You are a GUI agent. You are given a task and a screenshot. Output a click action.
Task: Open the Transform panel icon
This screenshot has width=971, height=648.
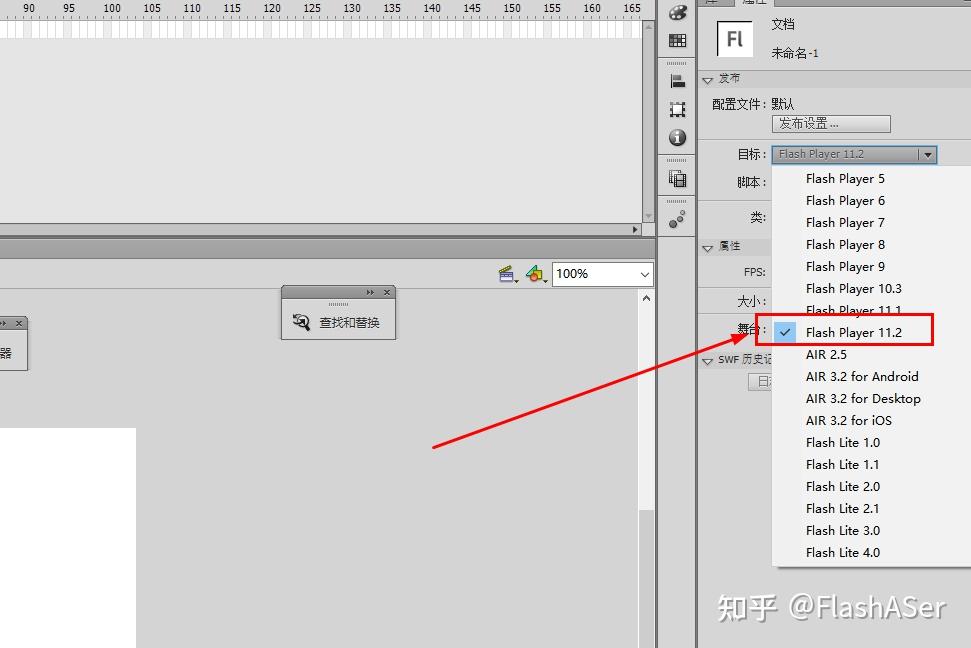click(677, 110)
